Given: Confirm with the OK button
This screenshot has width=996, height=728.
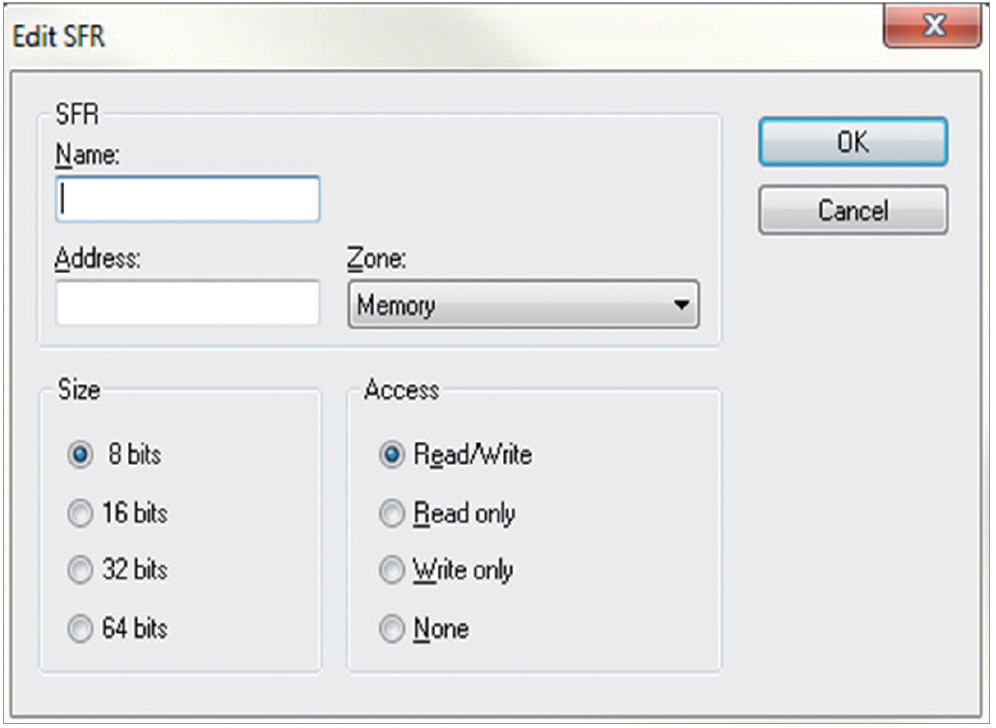Looking at the screenshot, I should point(852,142).
